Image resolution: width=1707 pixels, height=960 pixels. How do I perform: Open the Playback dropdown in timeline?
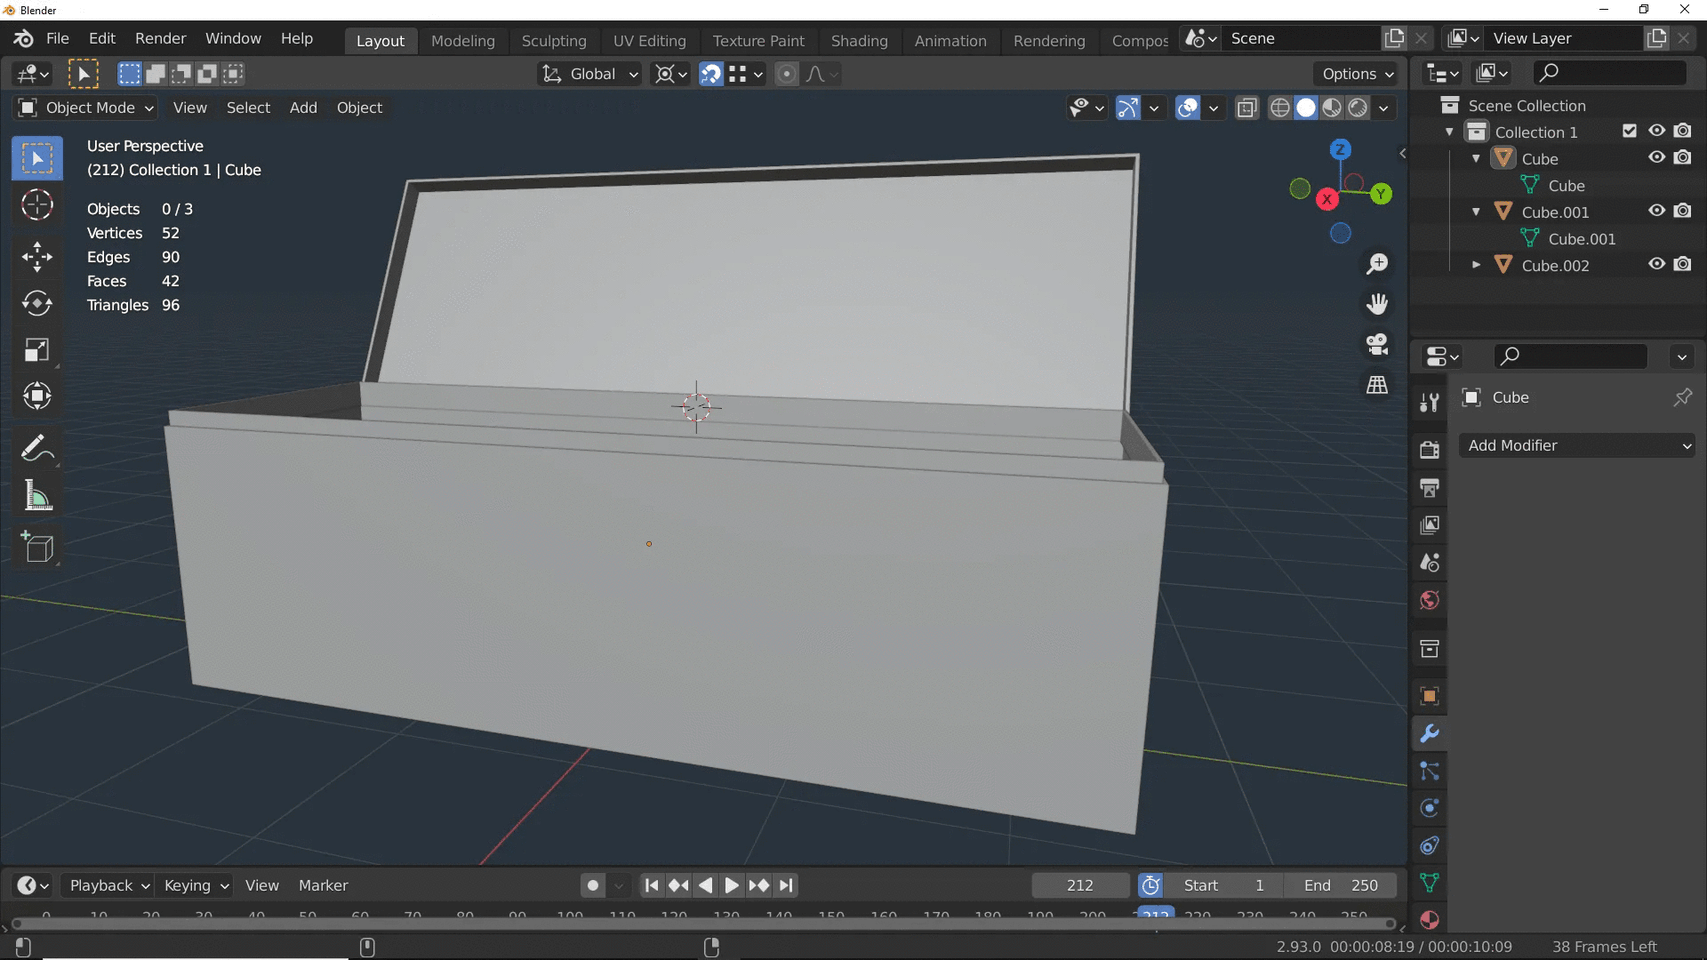[107, 885]
